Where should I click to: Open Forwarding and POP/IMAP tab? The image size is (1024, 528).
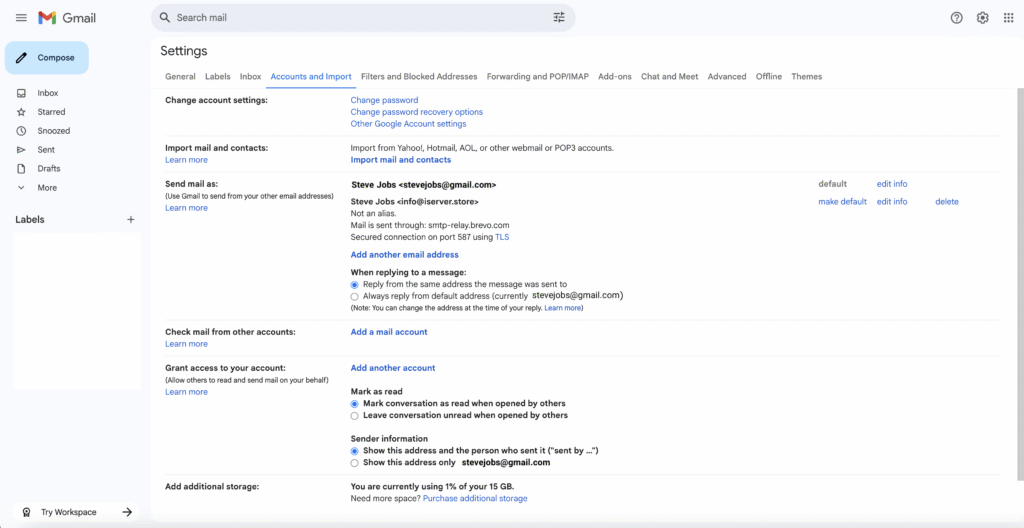537,76
